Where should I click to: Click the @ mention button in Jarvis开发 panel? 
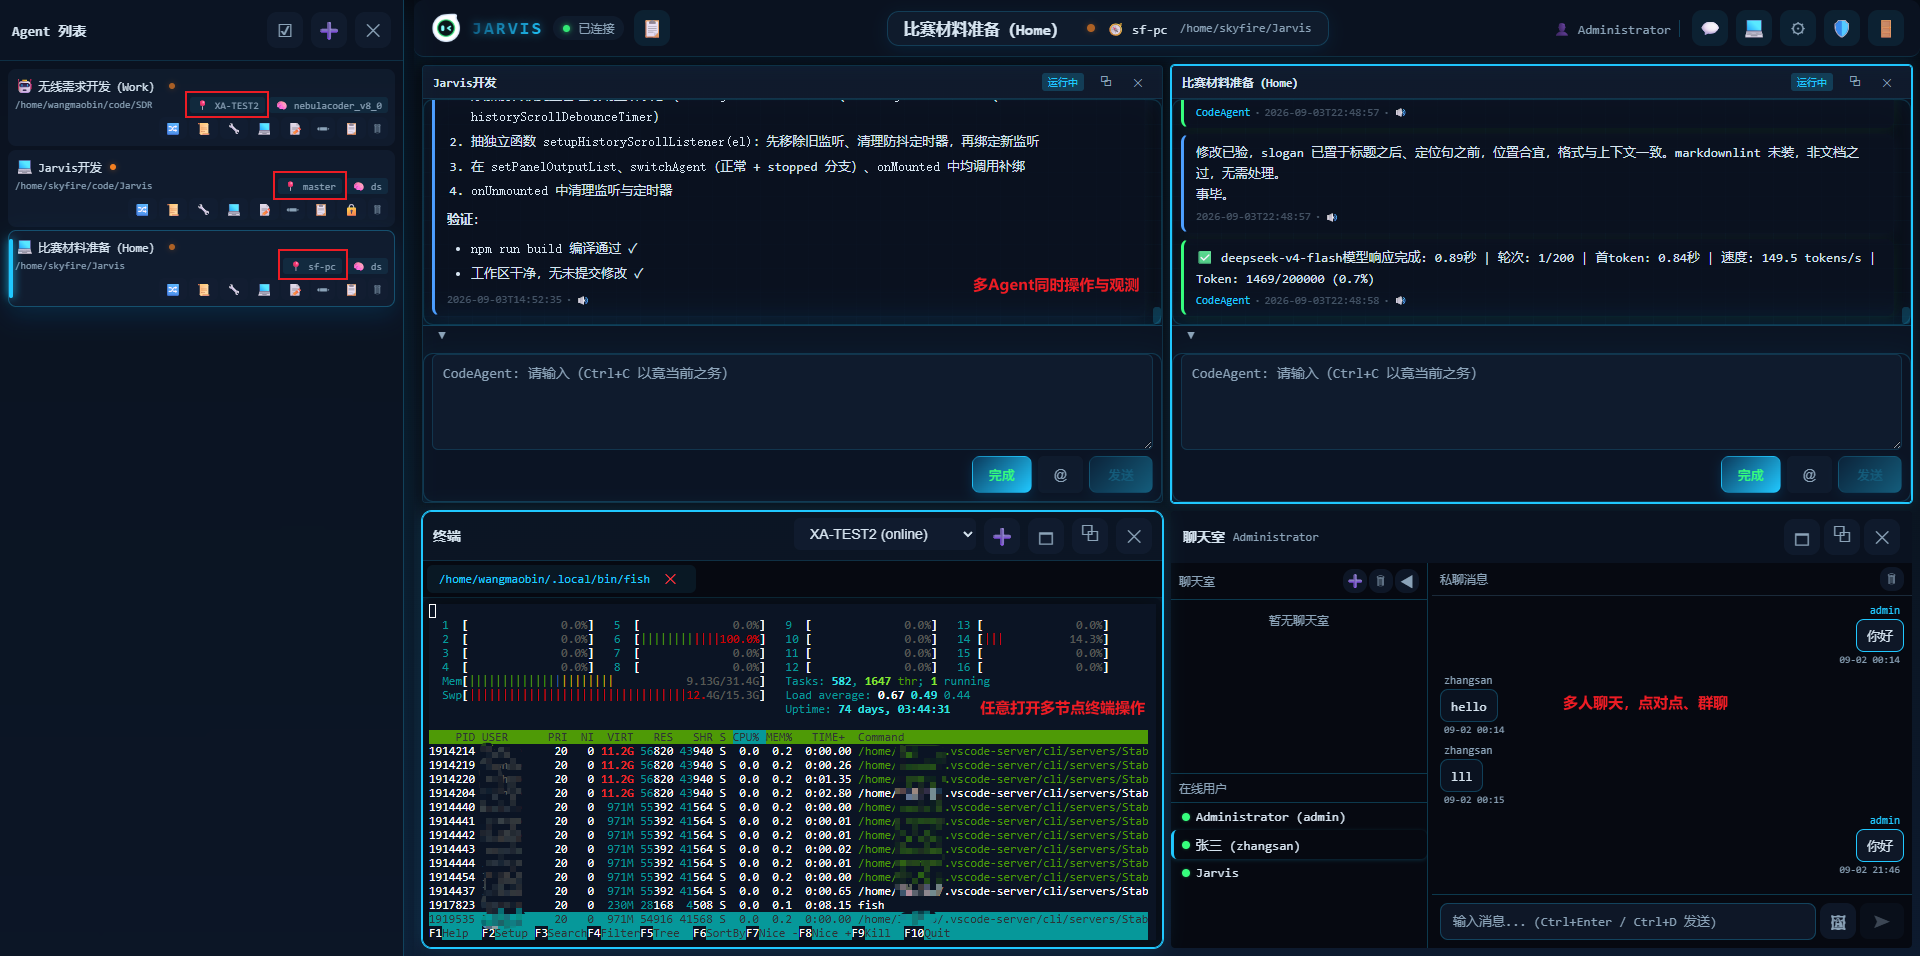click(1060, 475)
